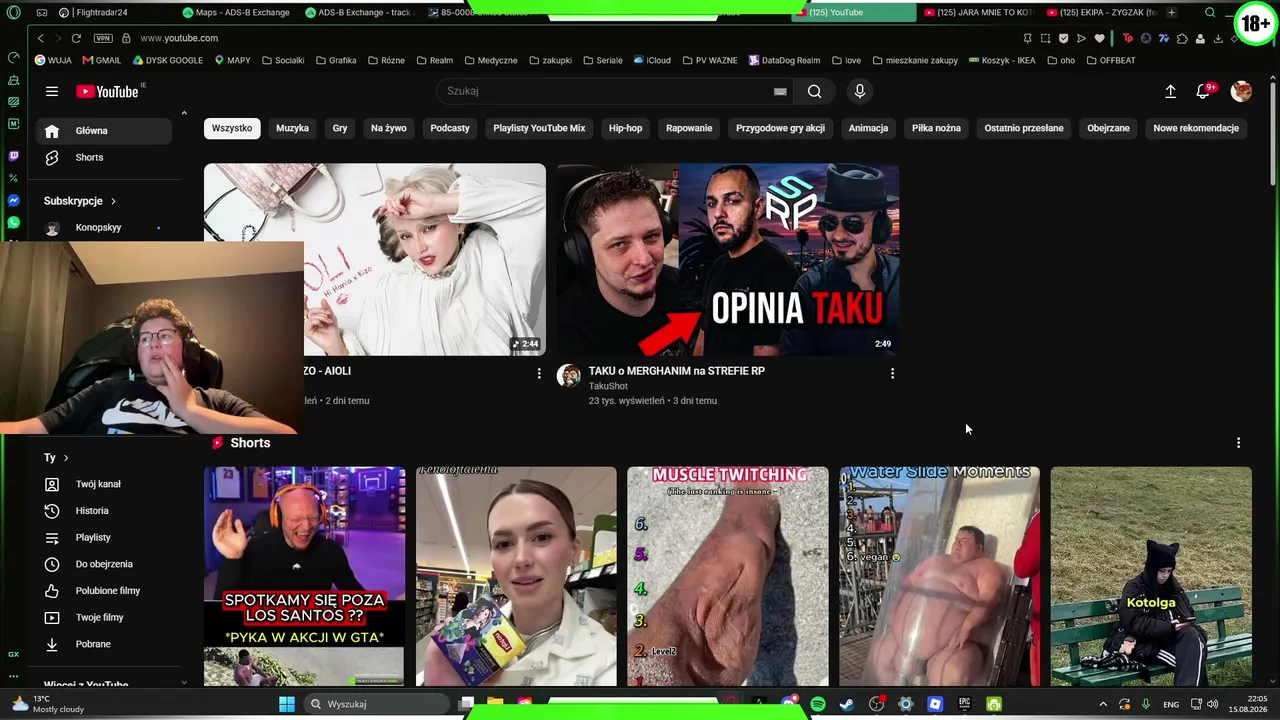1280x720 pixels.
Task: Start voice search with the microphone icon
Action: pos(859,91)
